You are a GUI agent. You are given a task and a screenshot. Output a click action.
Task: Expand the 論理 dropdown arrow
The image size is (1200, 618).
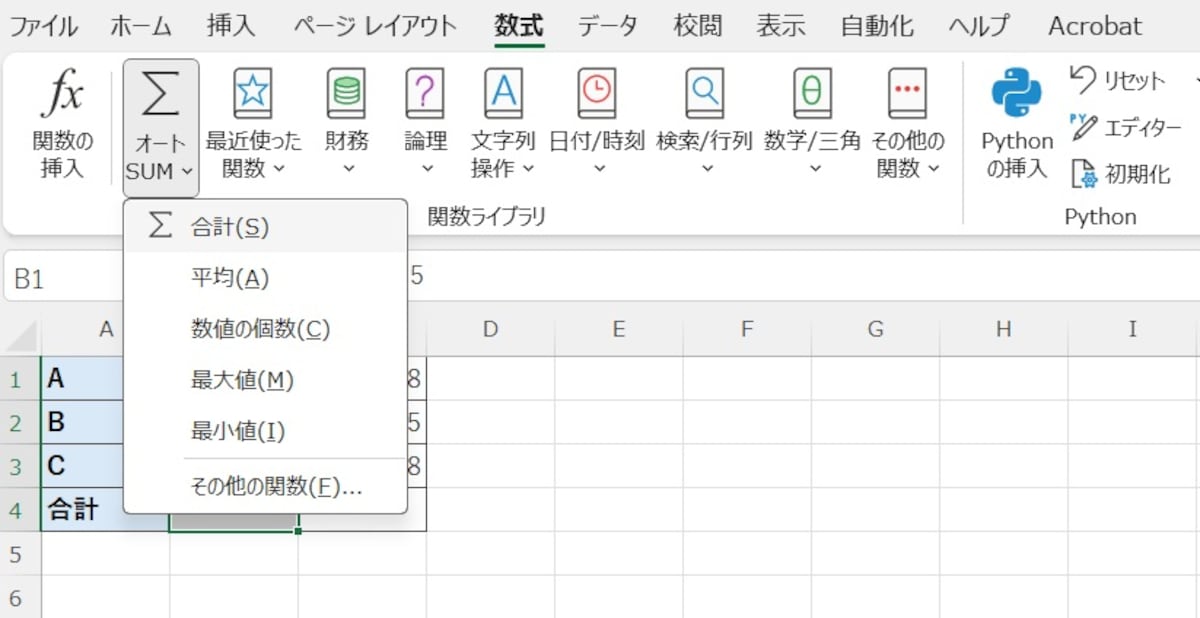click(425, 168)
